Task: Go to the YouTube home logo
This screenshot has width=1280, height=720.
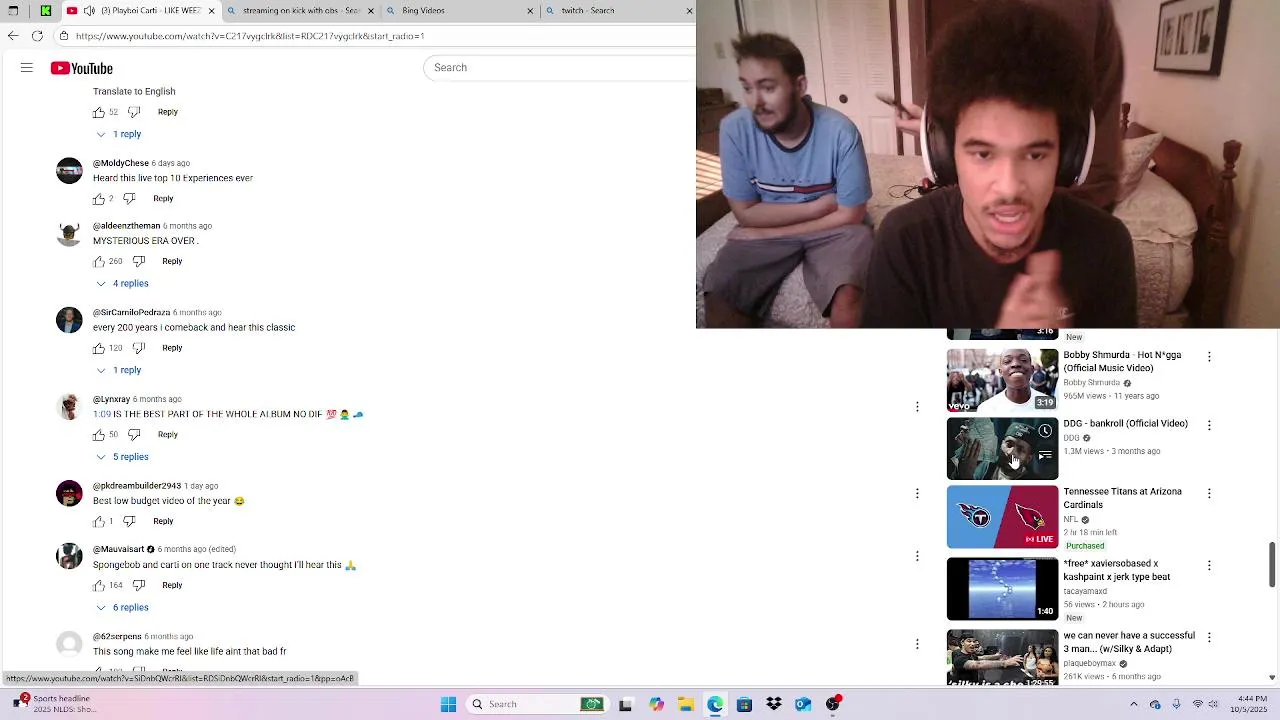Action: (82, 68)
